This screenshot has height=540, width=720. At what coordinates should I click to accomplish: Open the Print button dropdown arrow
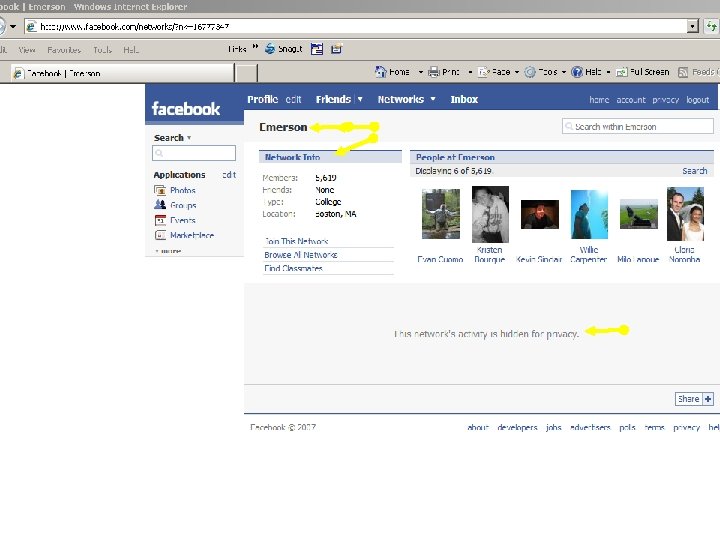click(x=470, y=72)
